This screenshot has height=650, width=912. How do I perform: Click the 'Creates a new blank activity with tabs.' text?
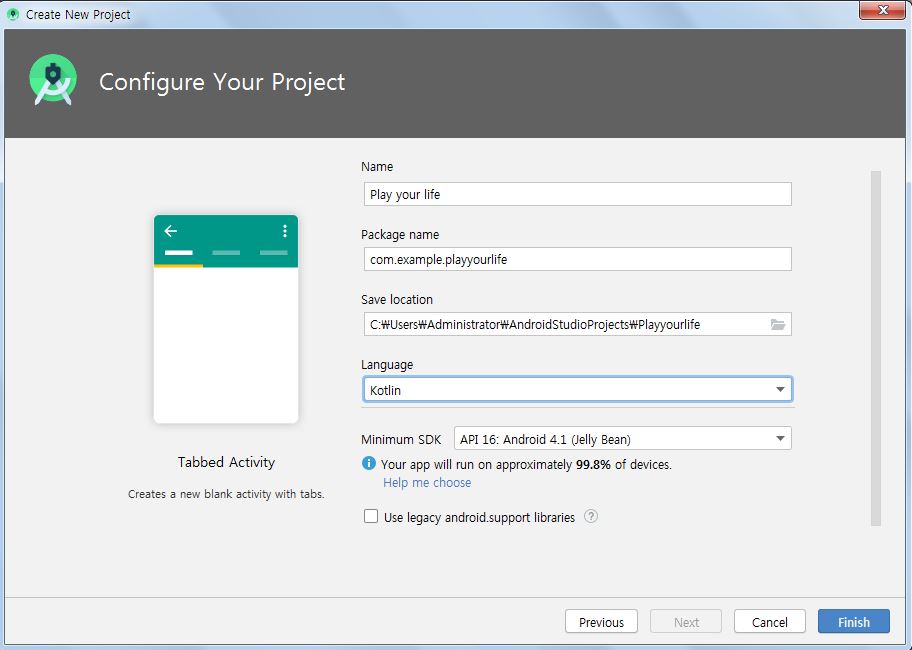(x=226, y=494)
